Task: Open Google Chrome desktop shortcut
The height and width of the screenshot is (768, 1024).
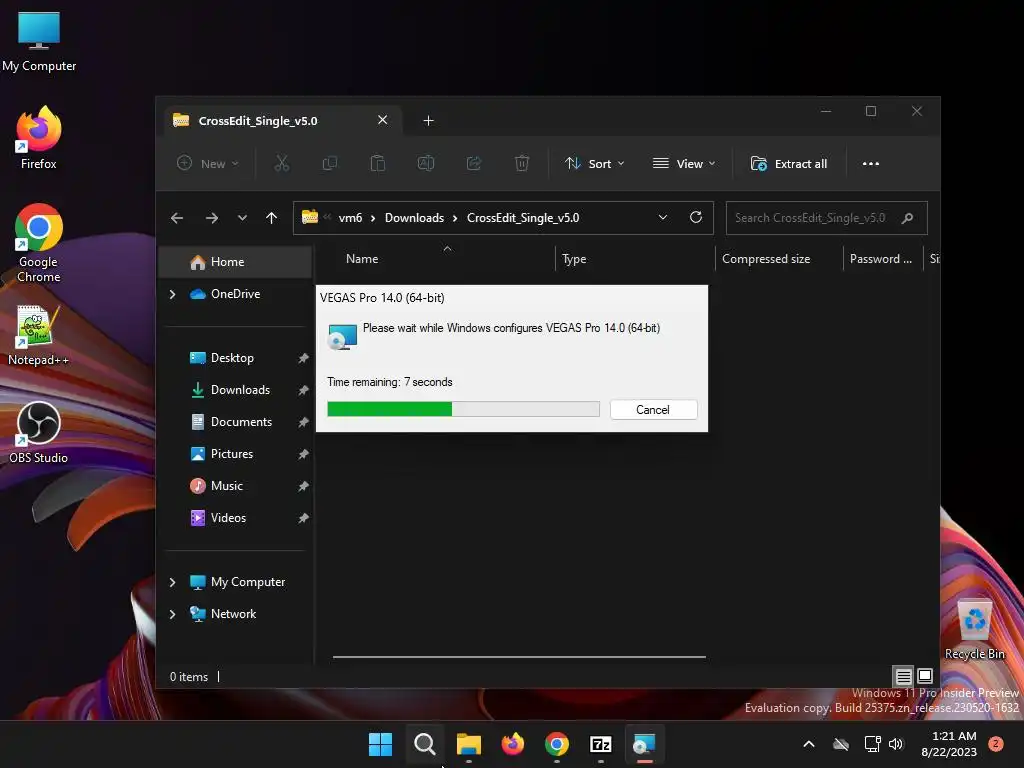Action: (39, 243)
